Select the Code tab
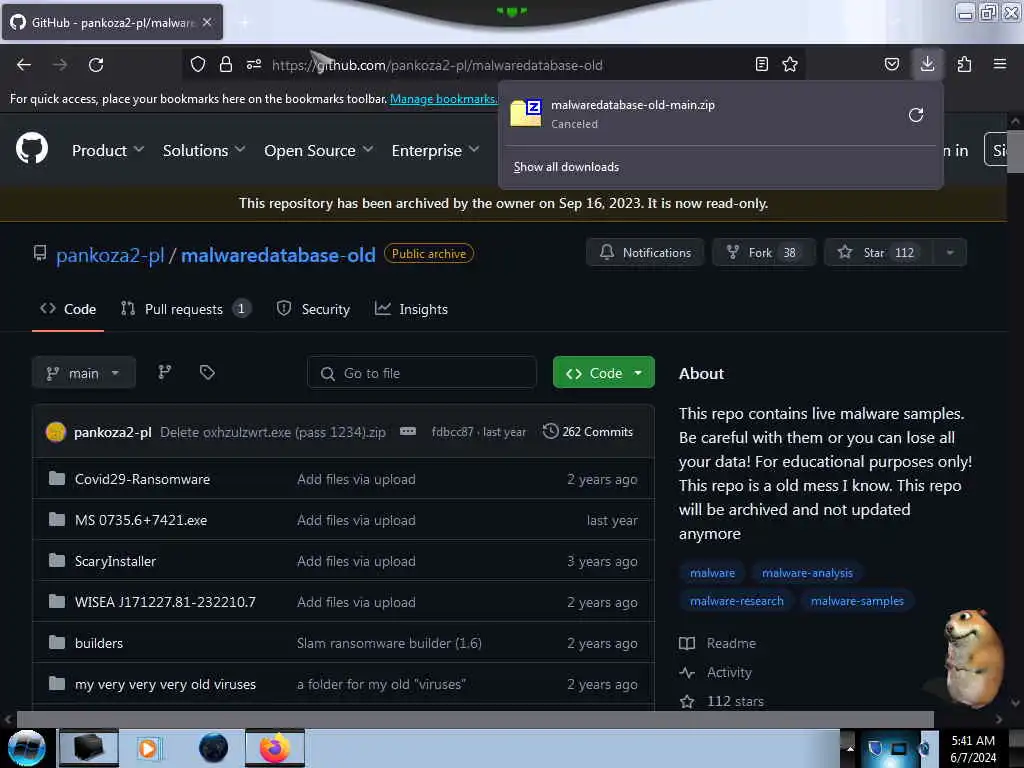The width and height of the screenshot is (1024, 768). (68, 309)
